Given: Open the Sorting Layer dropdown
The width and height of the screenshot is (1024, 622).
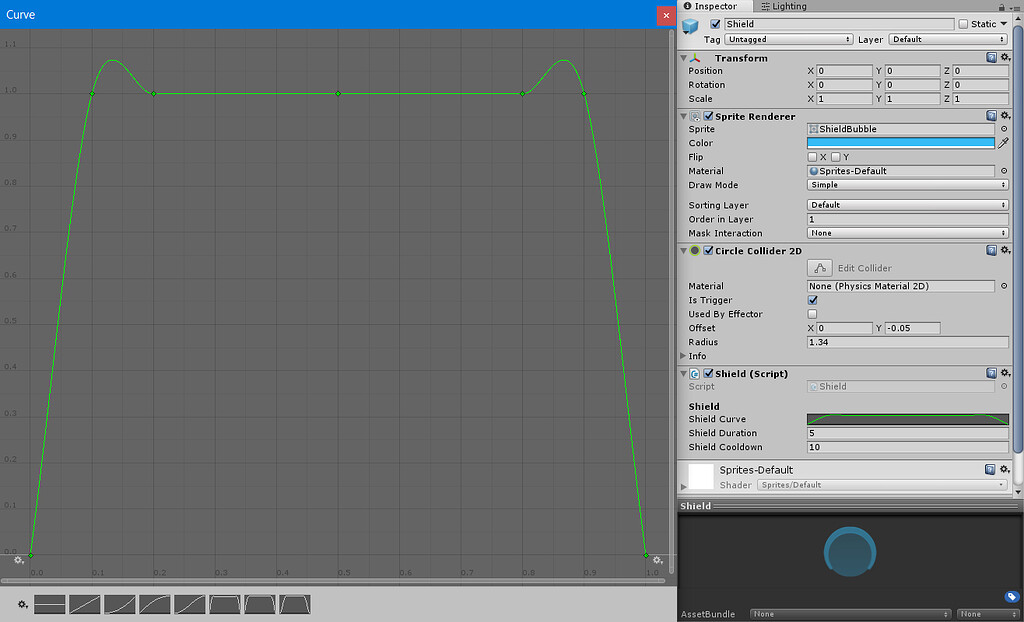Looking at the screenshot, I should tap(905, 205).
